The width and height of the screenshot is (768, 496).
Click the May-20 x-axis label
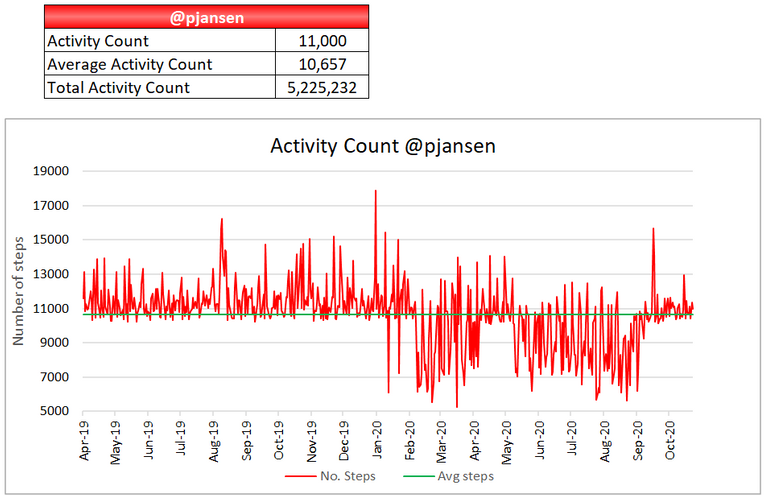(506, 442)
